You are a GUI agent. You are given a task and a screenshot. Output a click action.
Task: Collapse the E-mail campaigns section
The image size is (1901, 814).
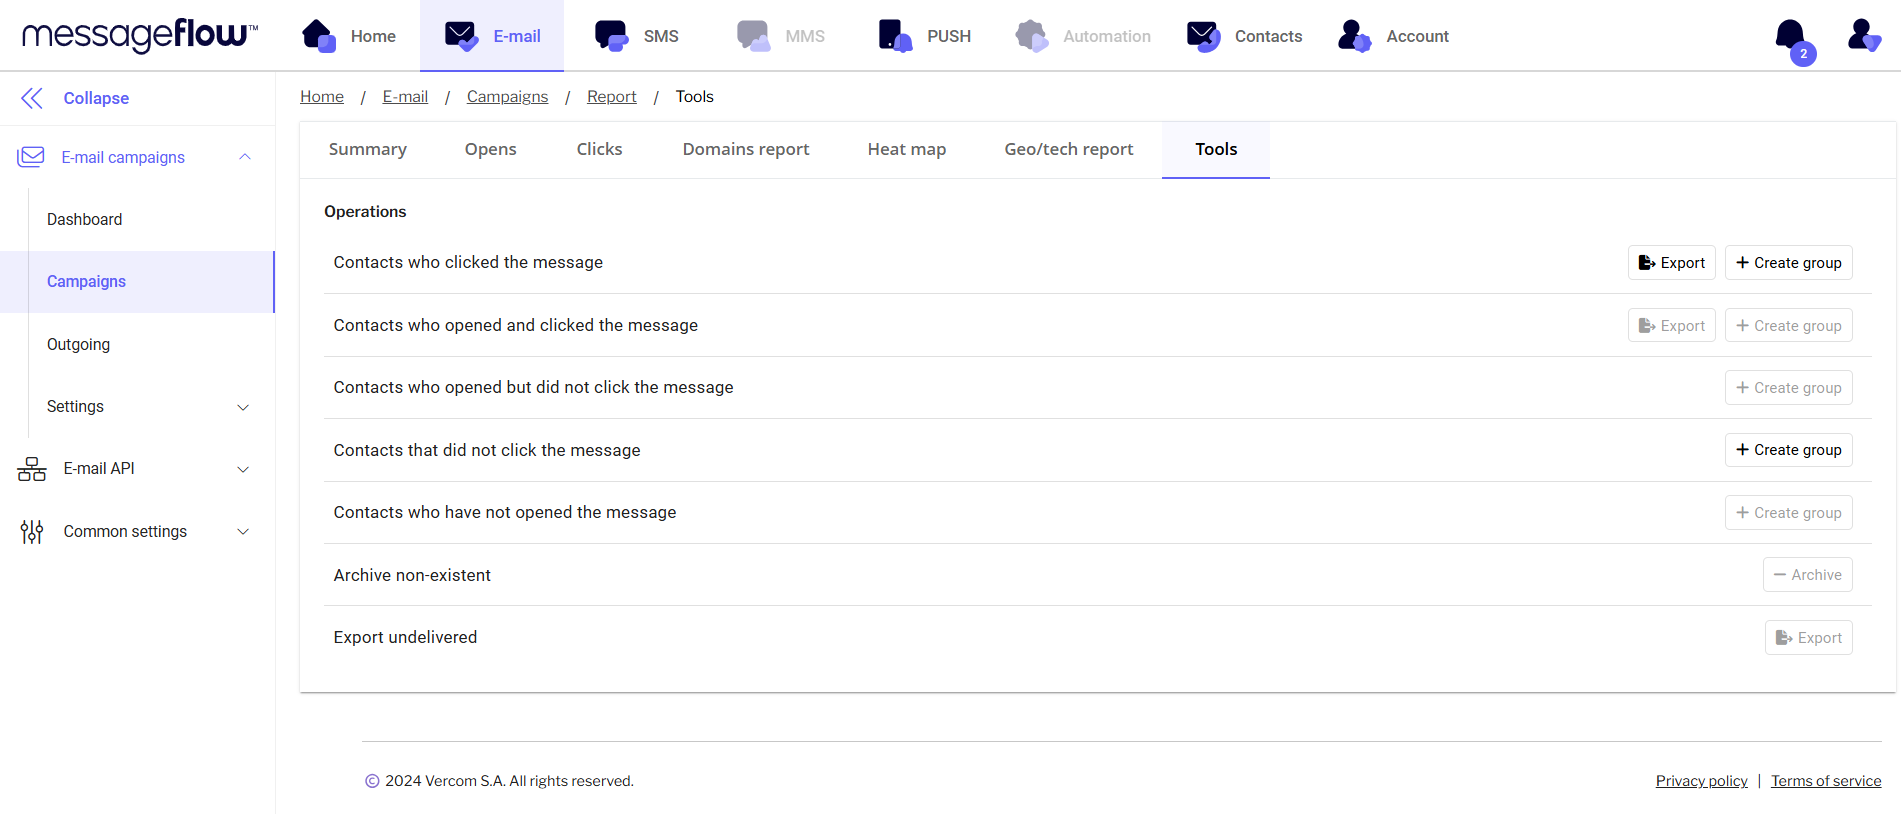click(x=245, y=157)
